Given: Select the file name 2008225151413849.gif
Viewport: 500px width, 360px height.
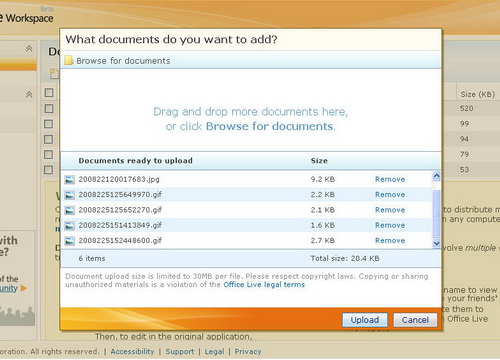Looking at the screenshot, I should pos(120,225).
